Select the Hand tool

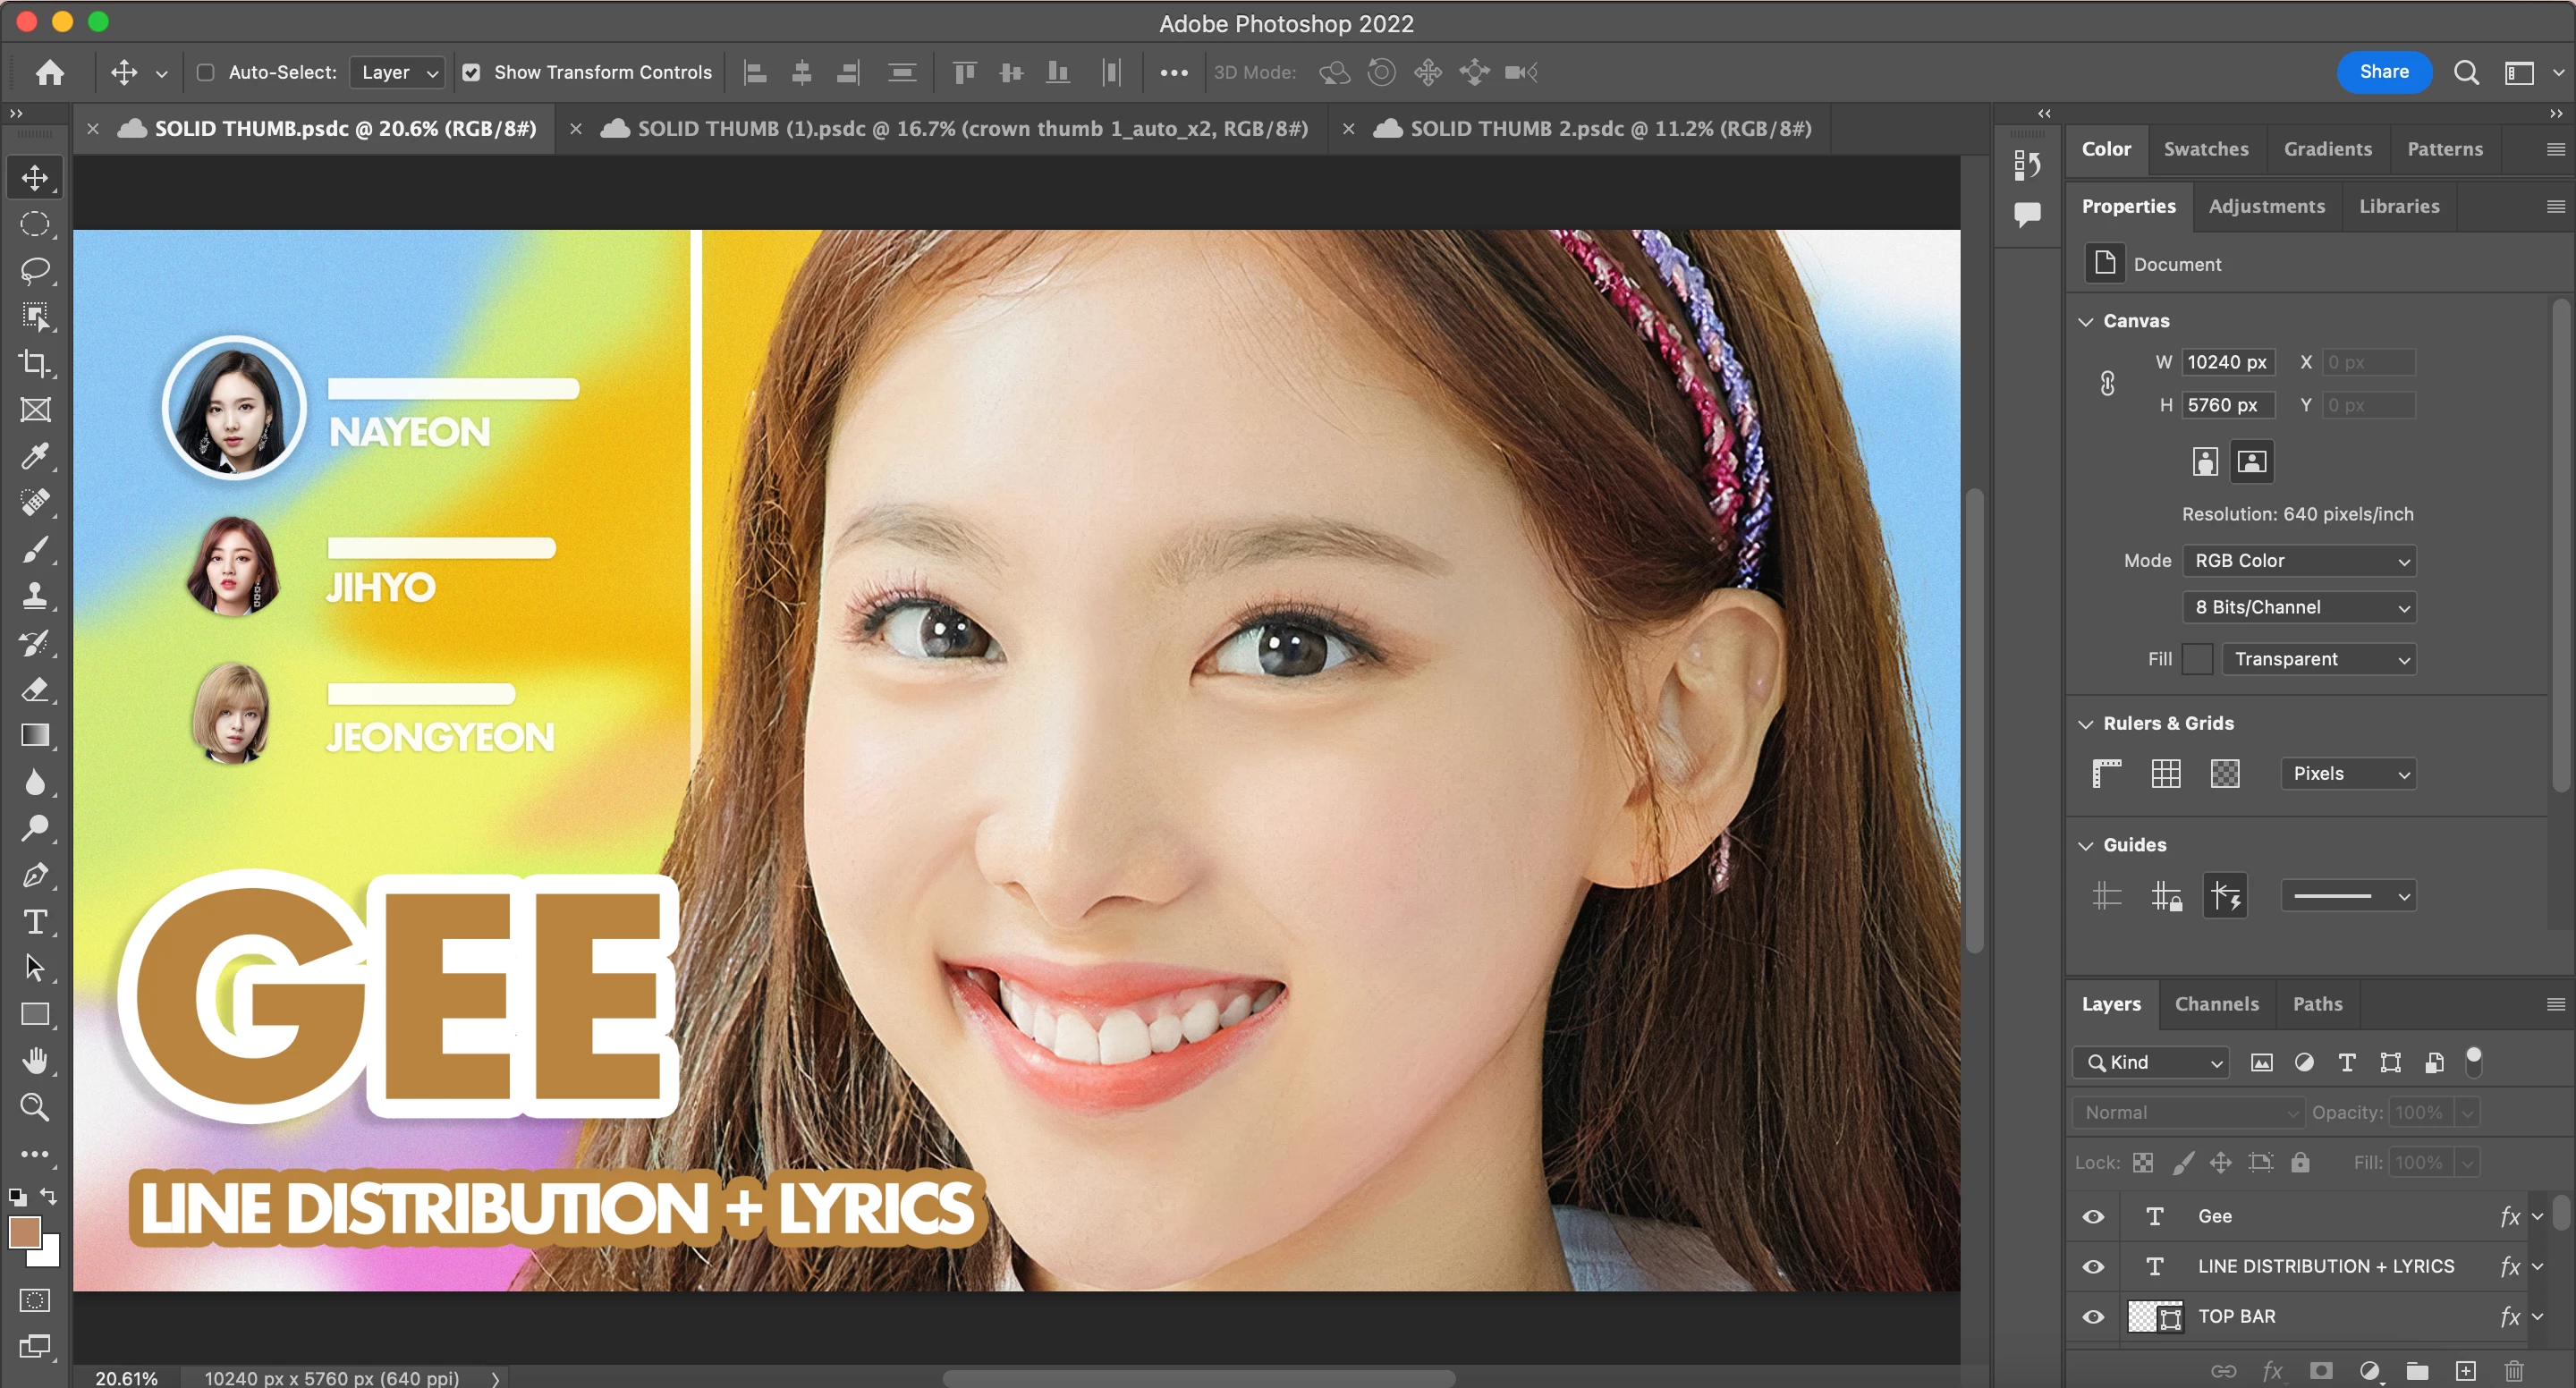35,1060
